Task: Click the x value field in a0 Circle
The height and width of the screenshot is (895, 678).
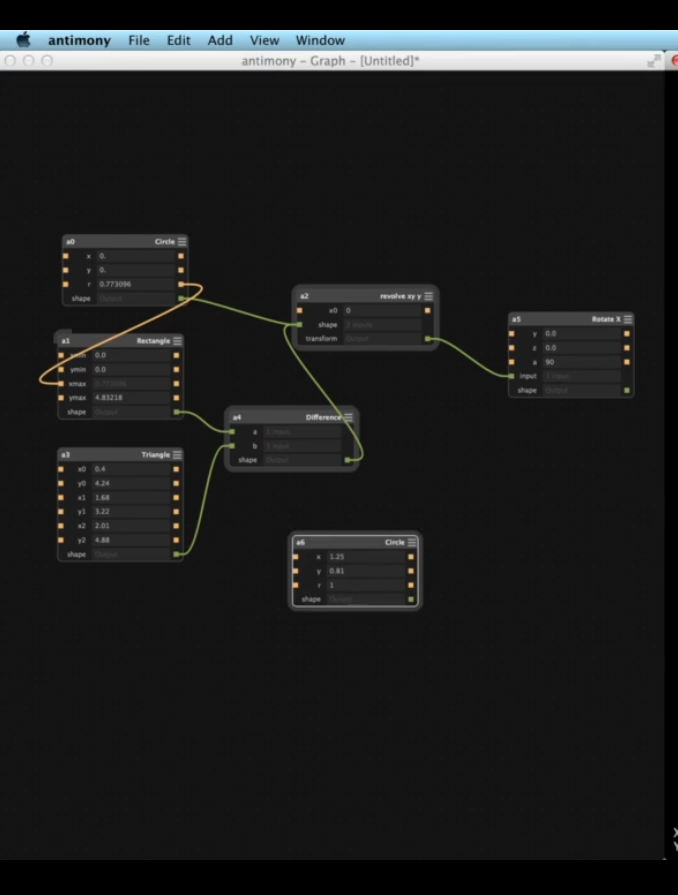Action: (135, 256)
